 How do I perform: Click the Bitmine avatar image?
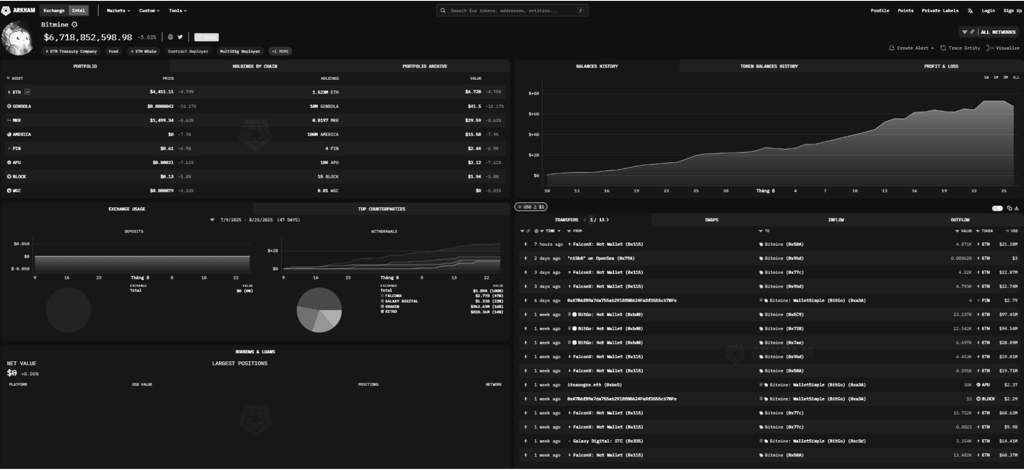(18, 39)
